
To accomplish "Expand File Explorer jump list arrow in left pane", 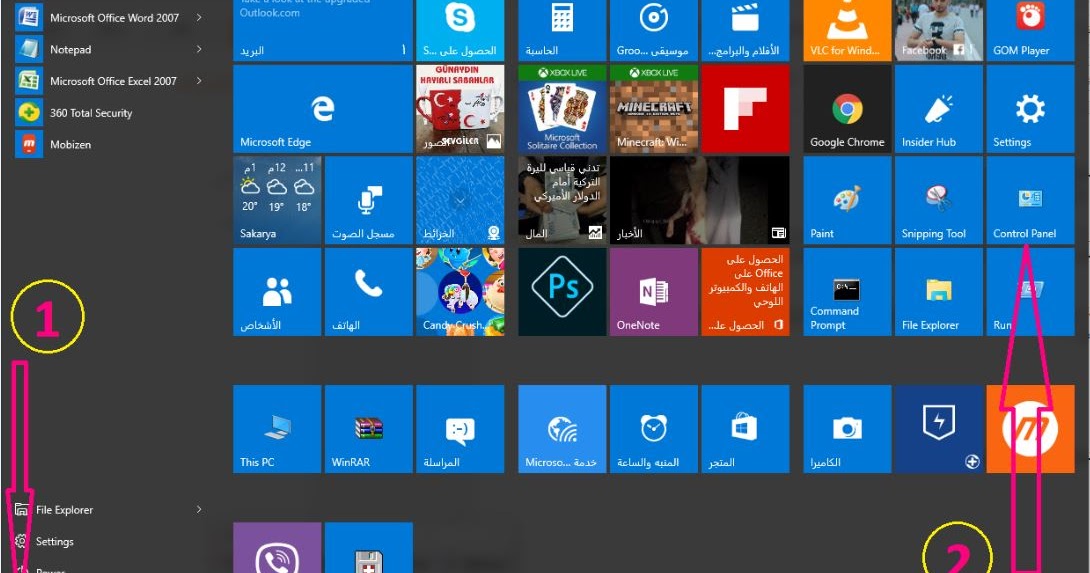I will [199, 510].
